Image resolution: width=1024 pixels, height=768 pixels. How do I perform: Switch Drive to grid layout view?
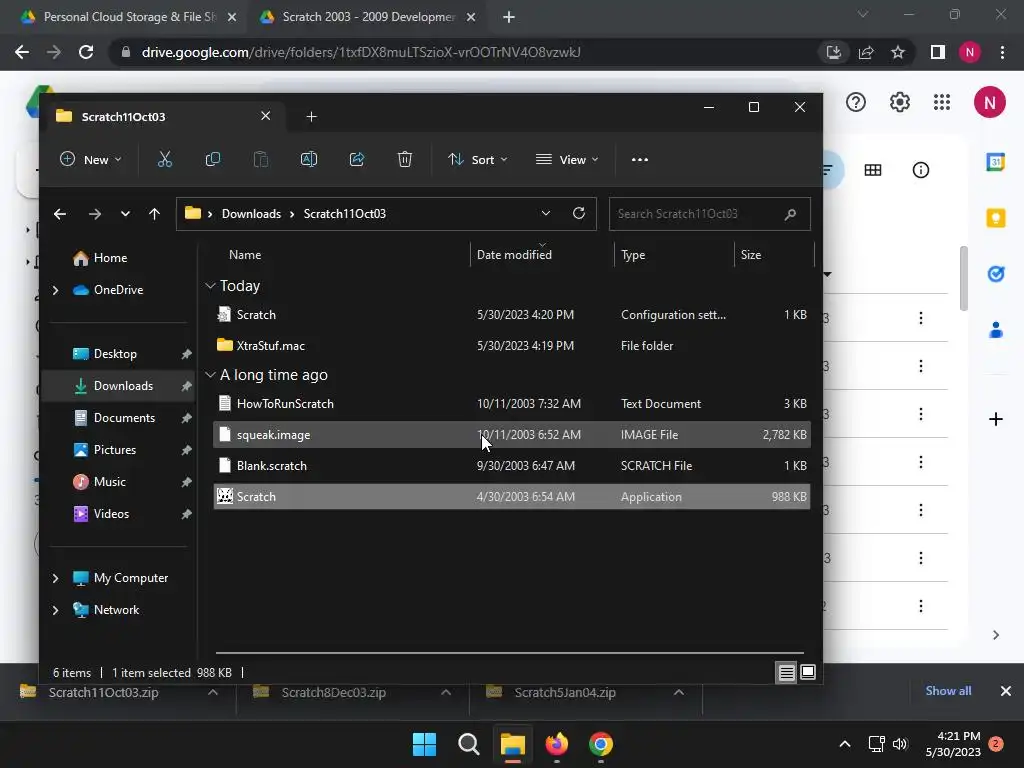click(872, 170)
